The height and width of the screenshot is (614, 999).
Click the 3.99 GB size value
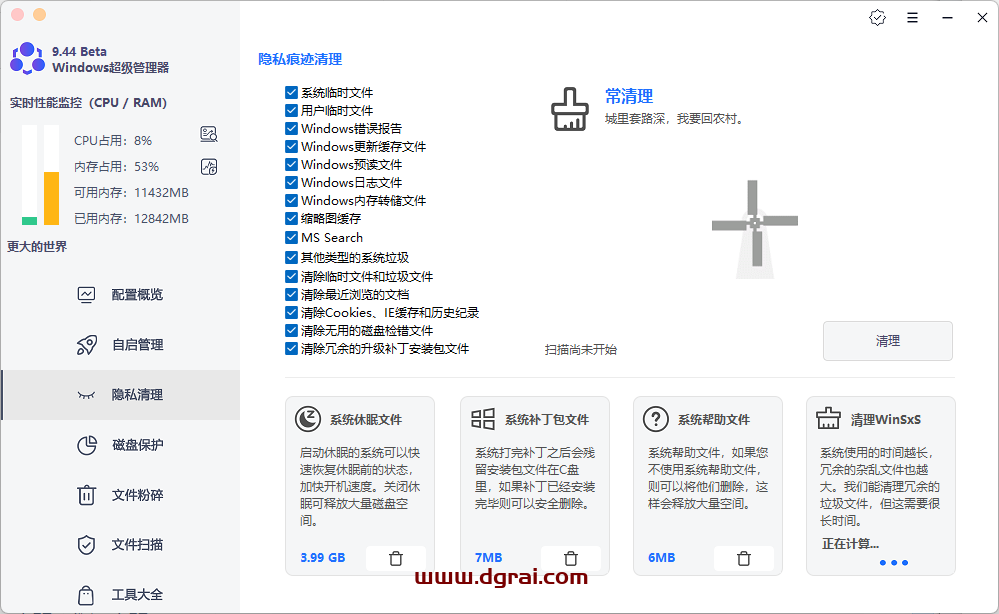(x=322, y=558)
